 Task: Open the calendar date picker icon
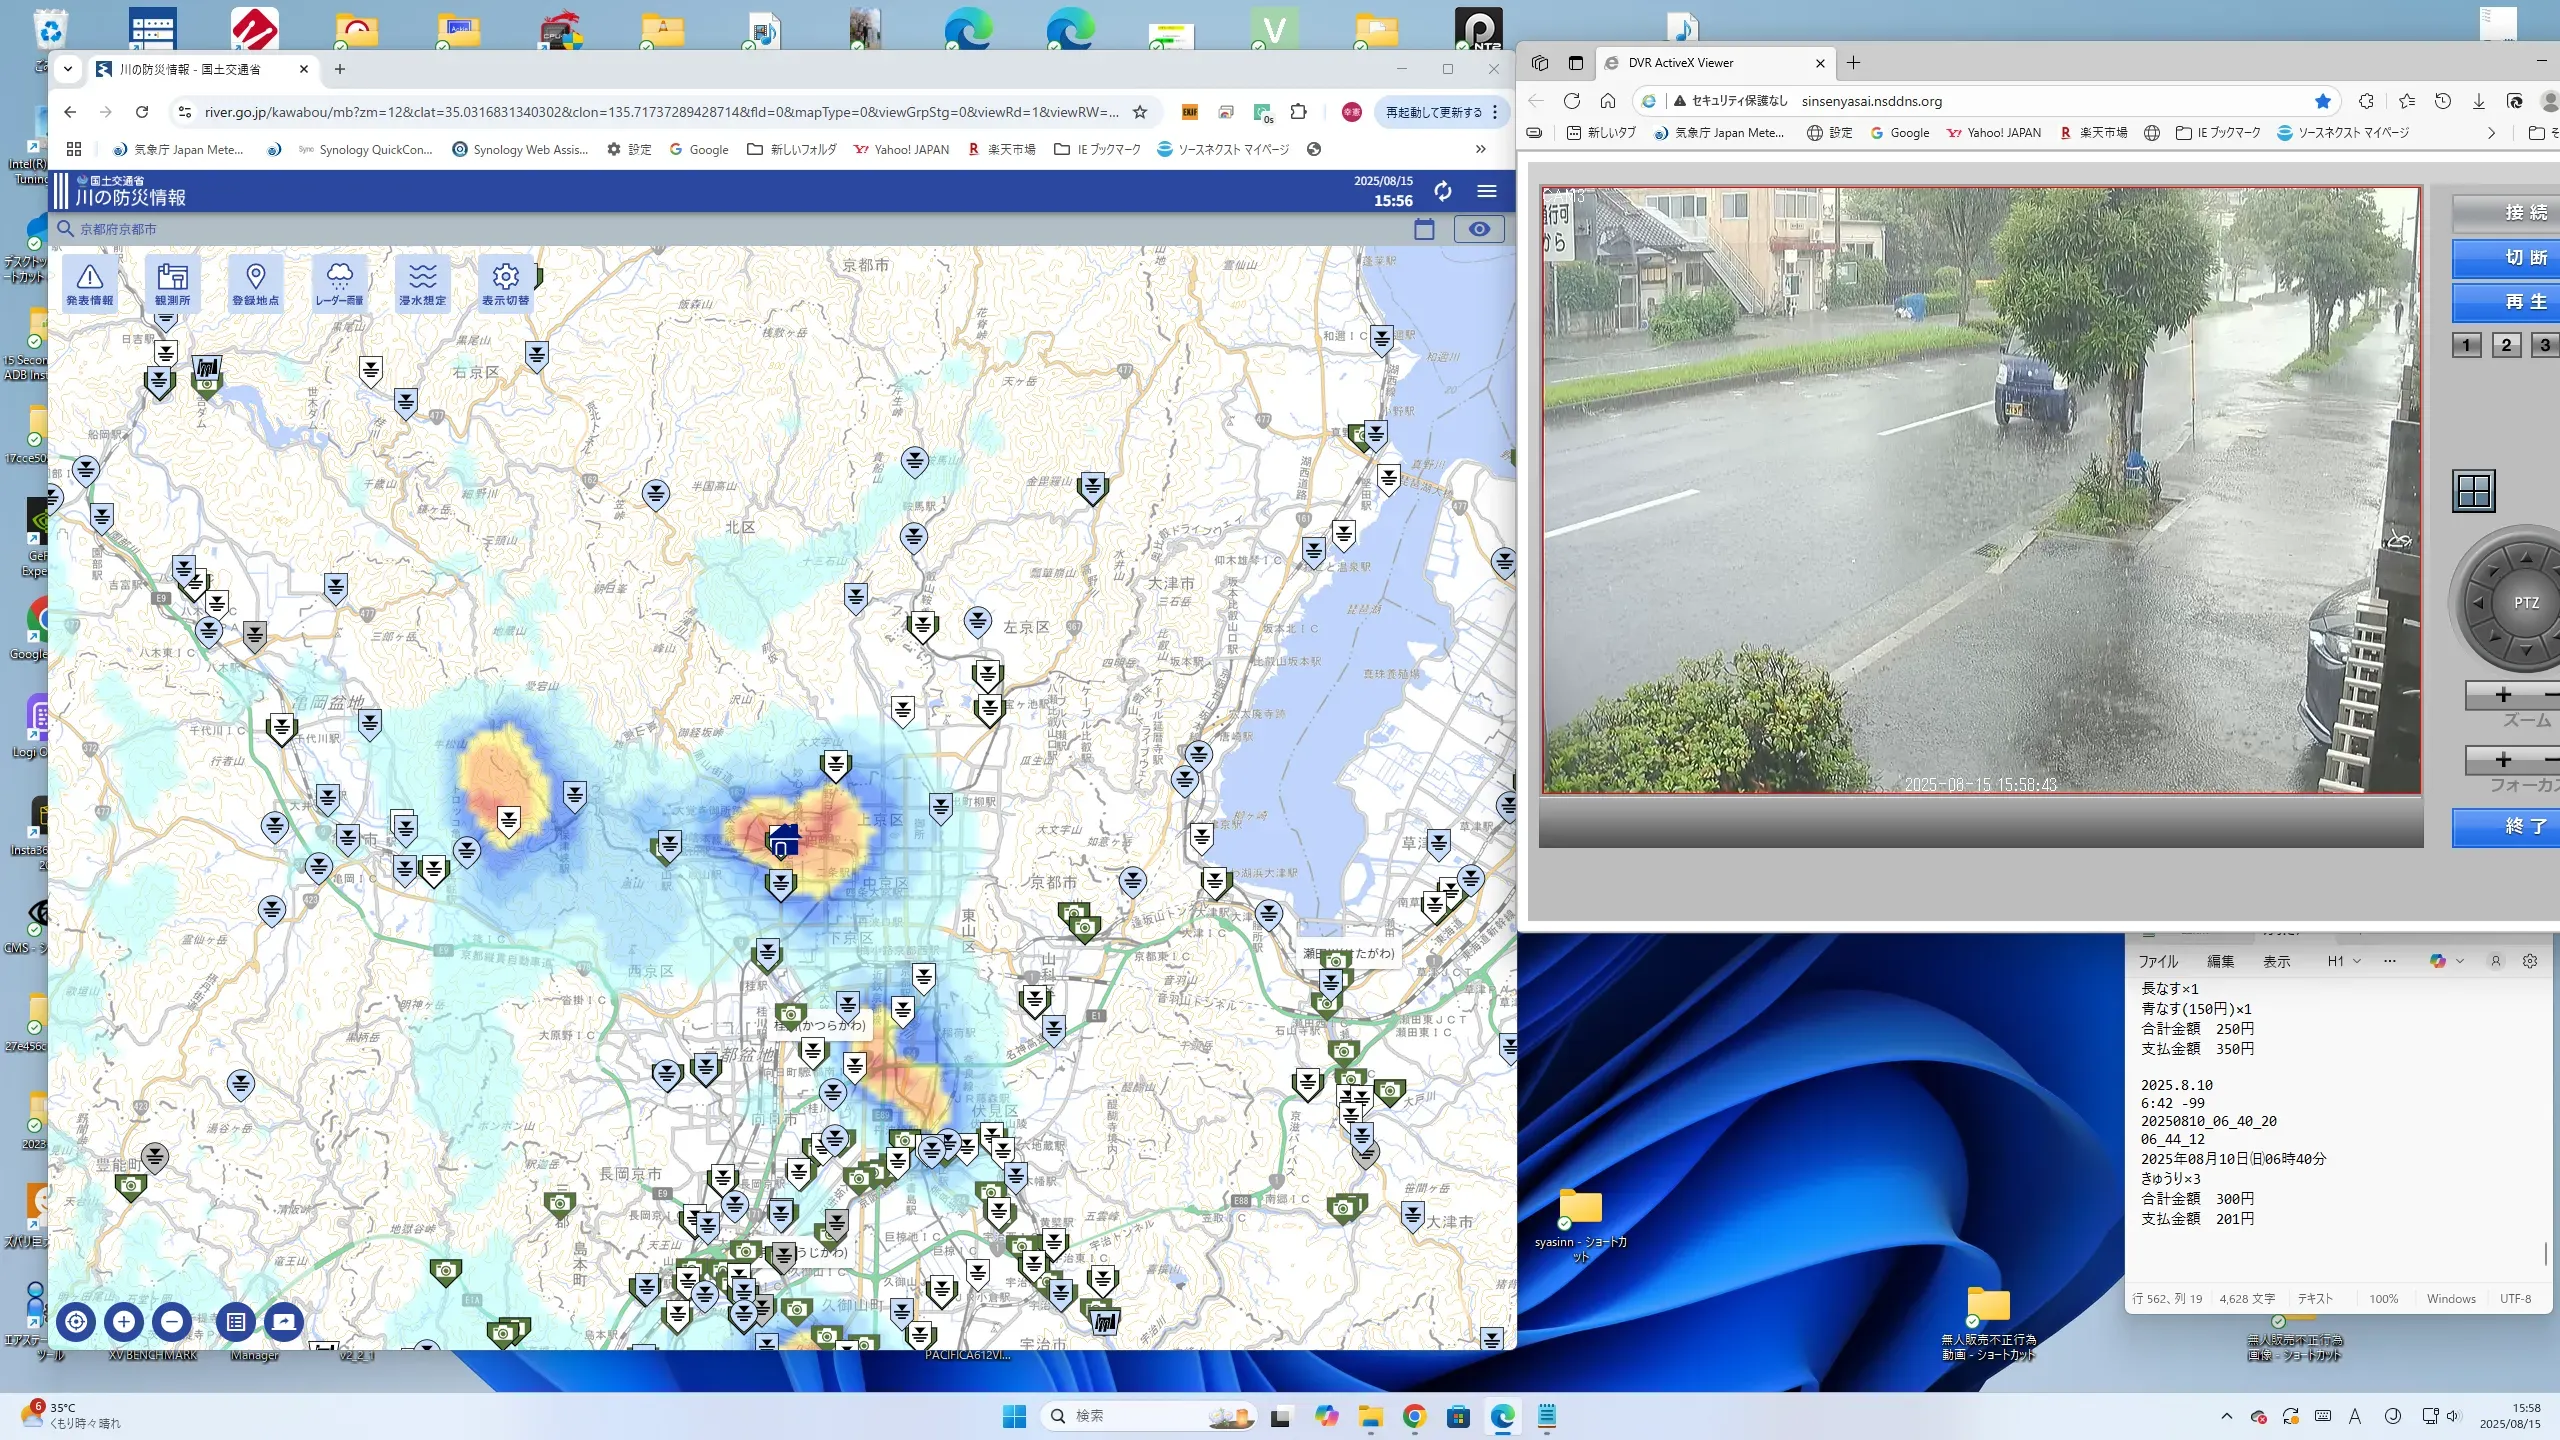coord(1424,229)
